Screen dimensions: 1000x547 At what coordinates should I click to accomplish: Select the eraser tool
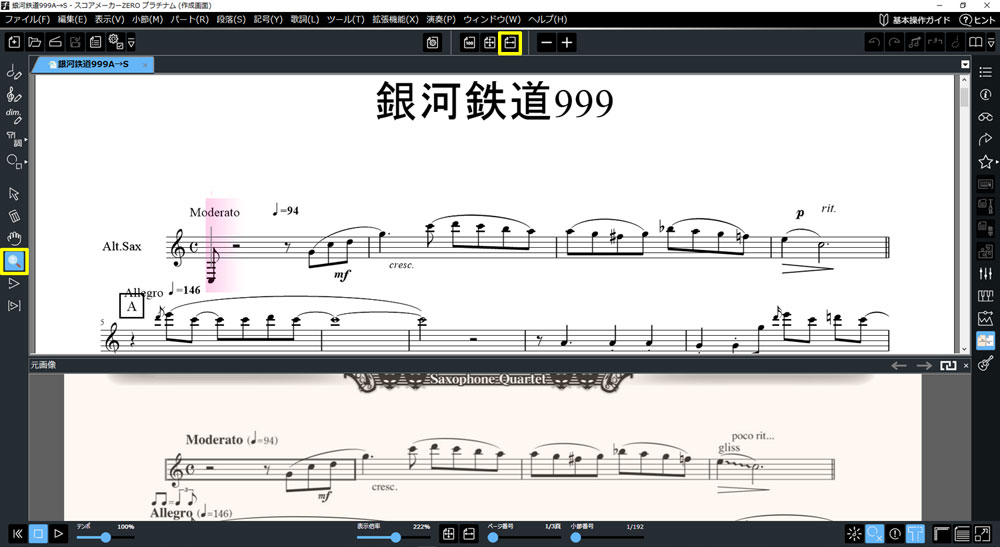(13, 216)
